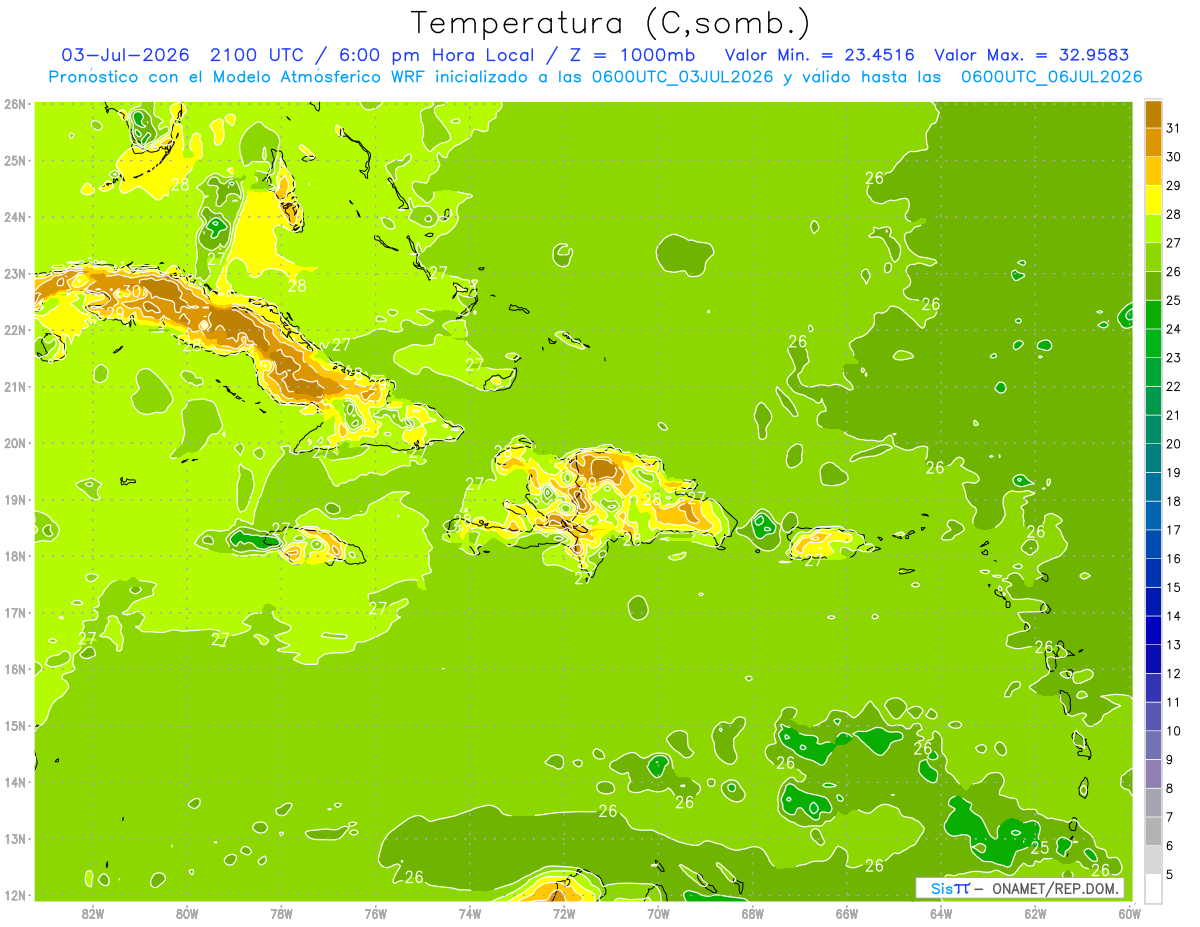Click the "78W" longitude axis label
Image resolution: width=1200 pixels, height=927 pixels.
click(x=281, y=914)
